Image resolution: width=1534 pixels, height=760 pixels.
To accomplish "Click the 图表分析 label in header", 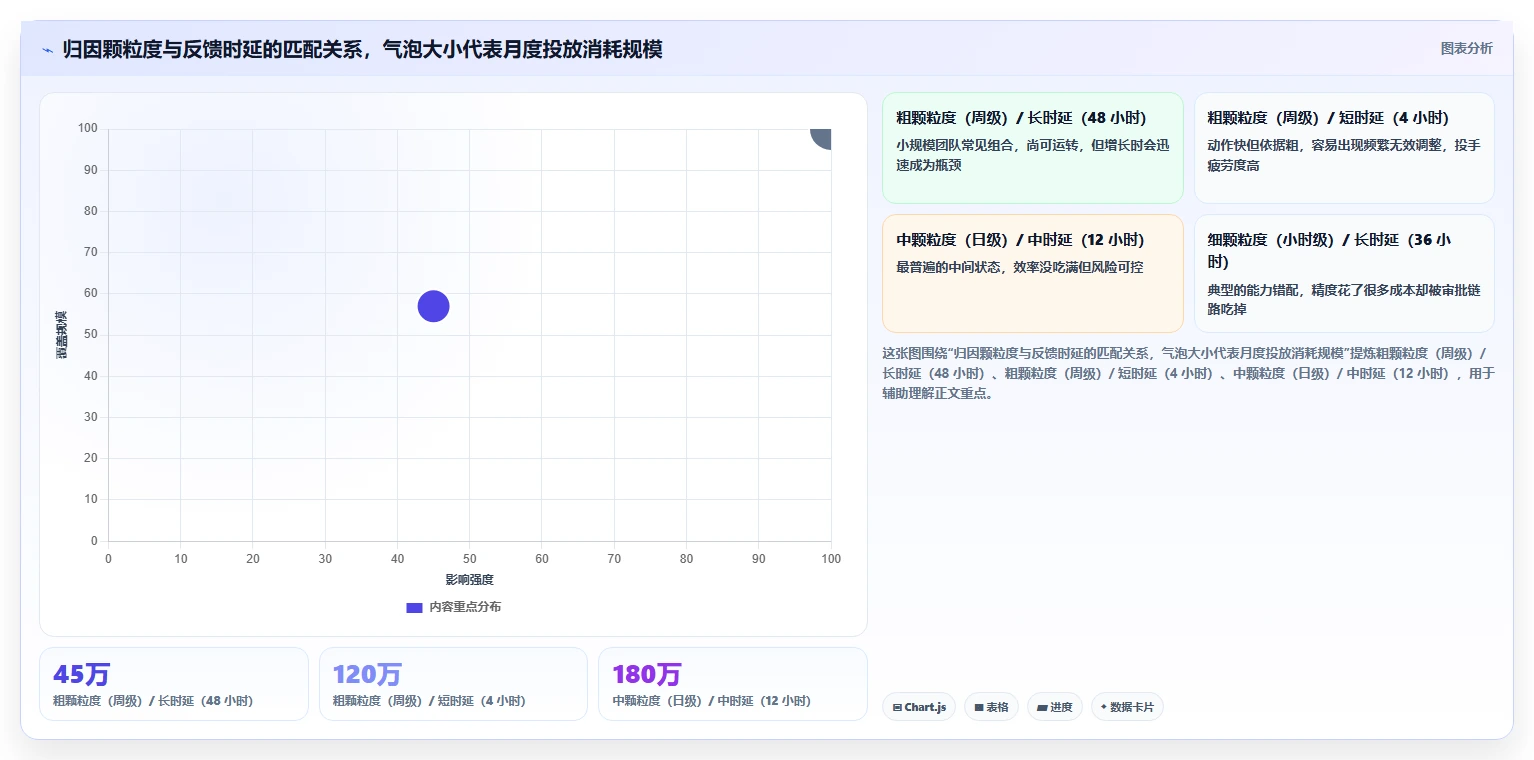I will pos(1466,49).
